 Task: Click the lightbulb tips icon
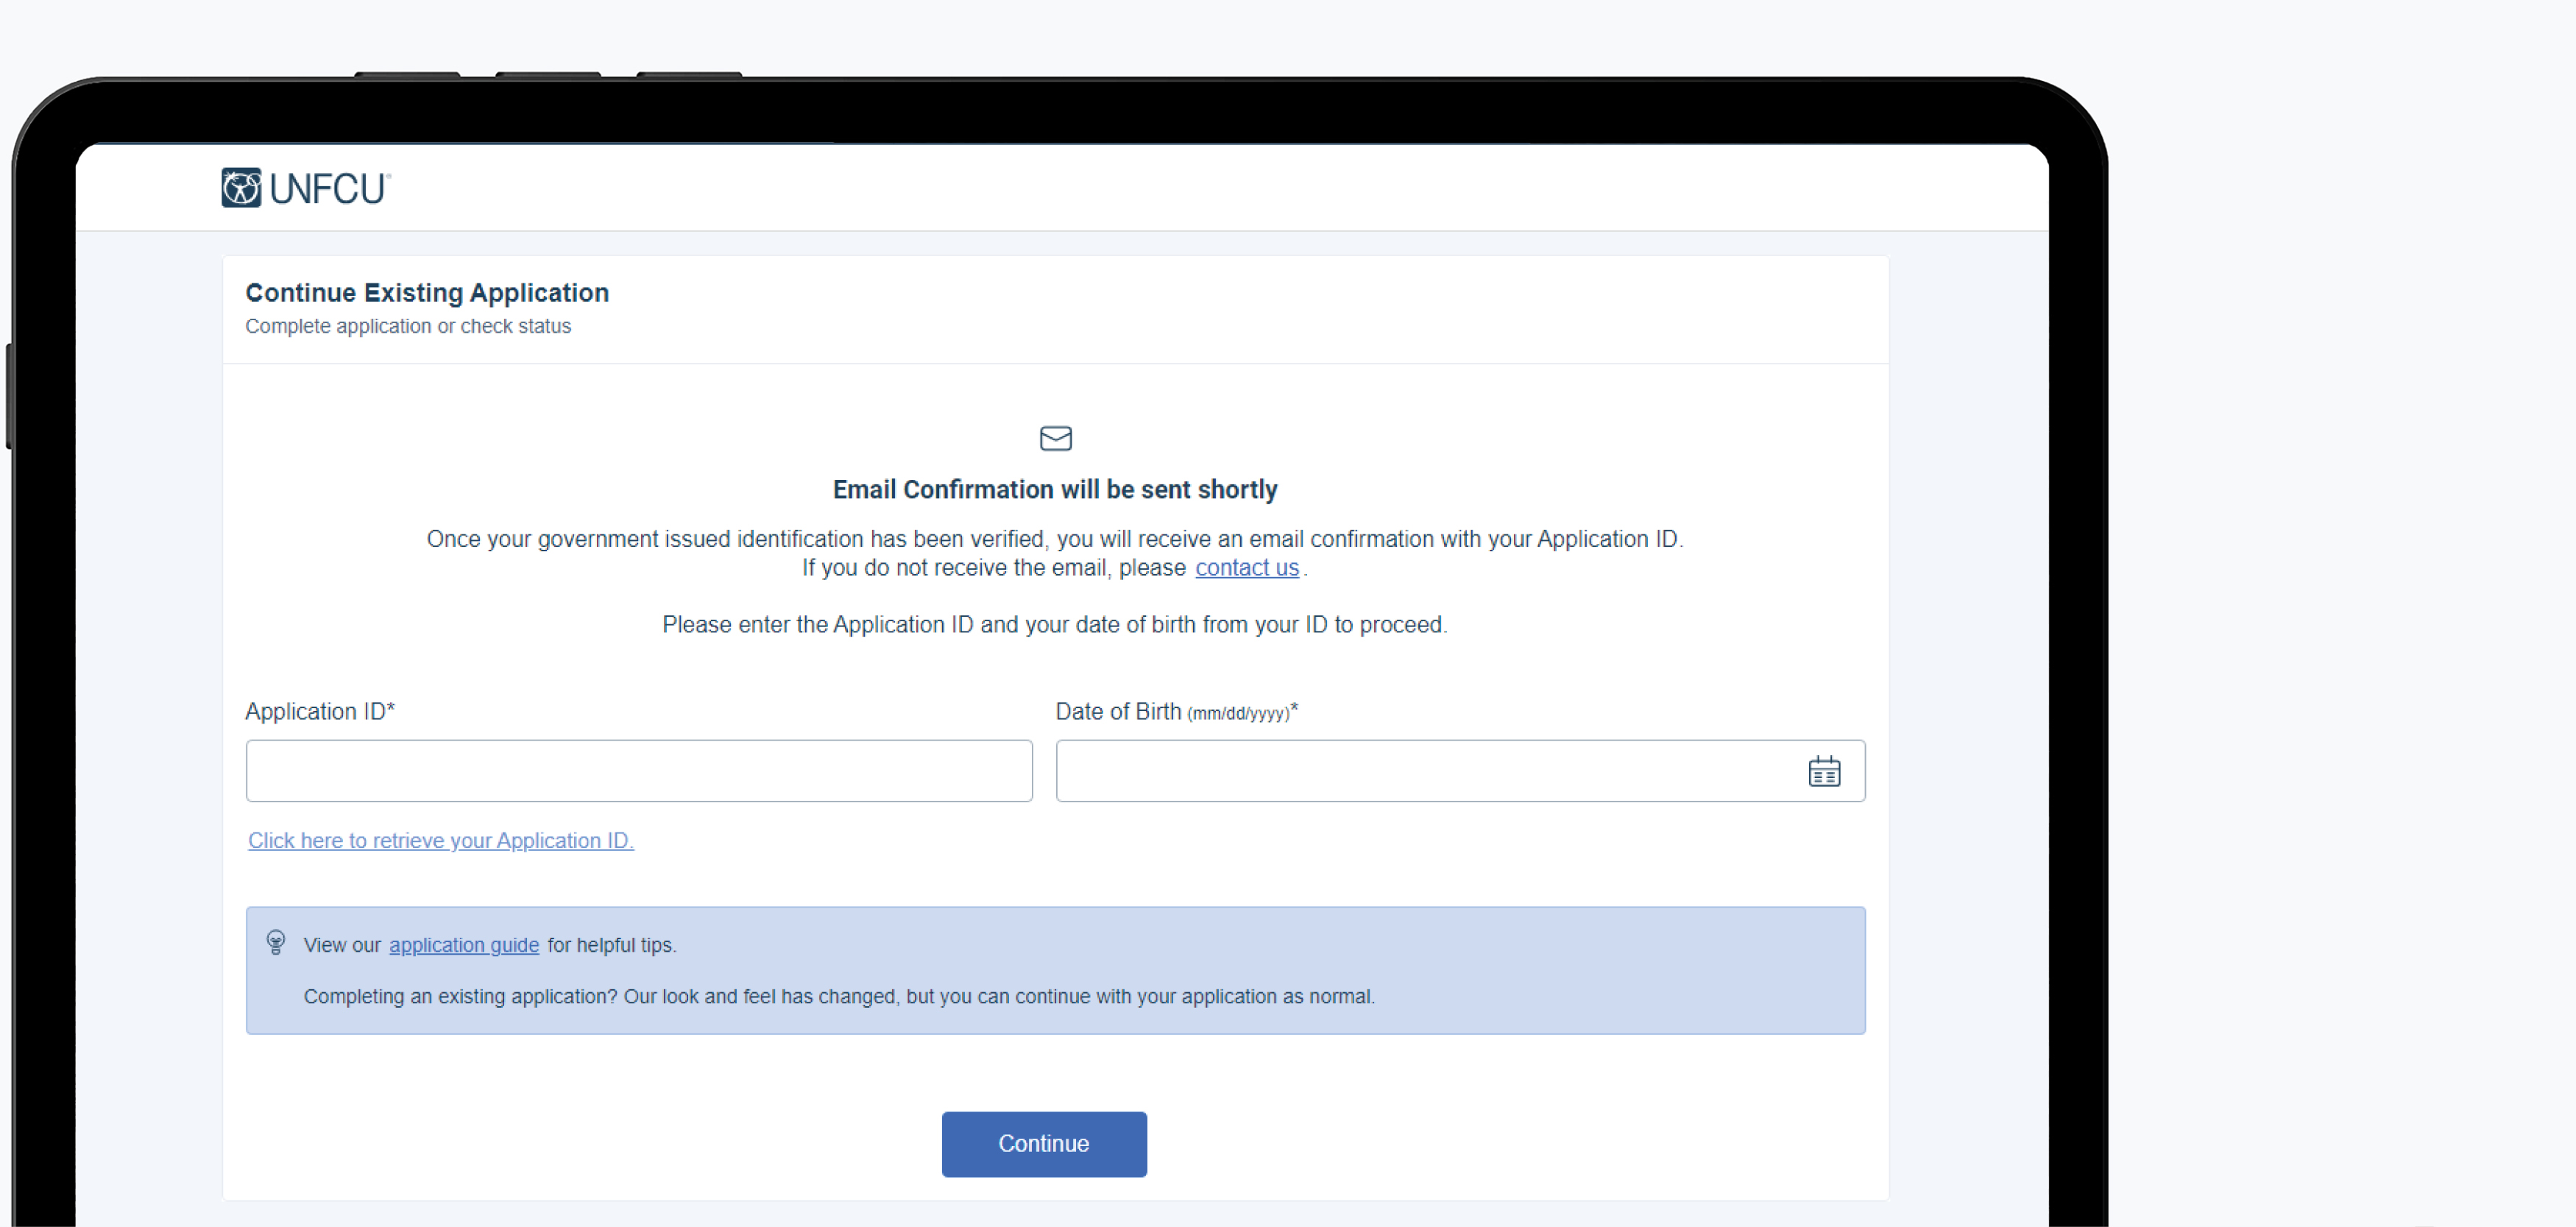[276, 942]
